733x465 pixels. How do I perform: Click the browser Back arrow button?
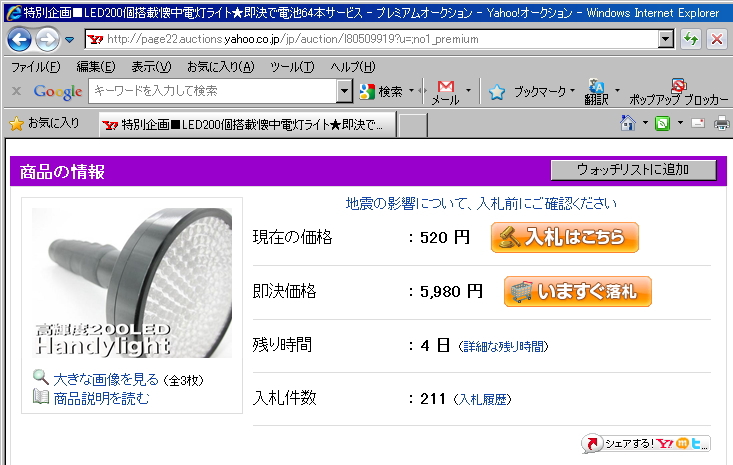pyautogui.click(x=19, y=39)
